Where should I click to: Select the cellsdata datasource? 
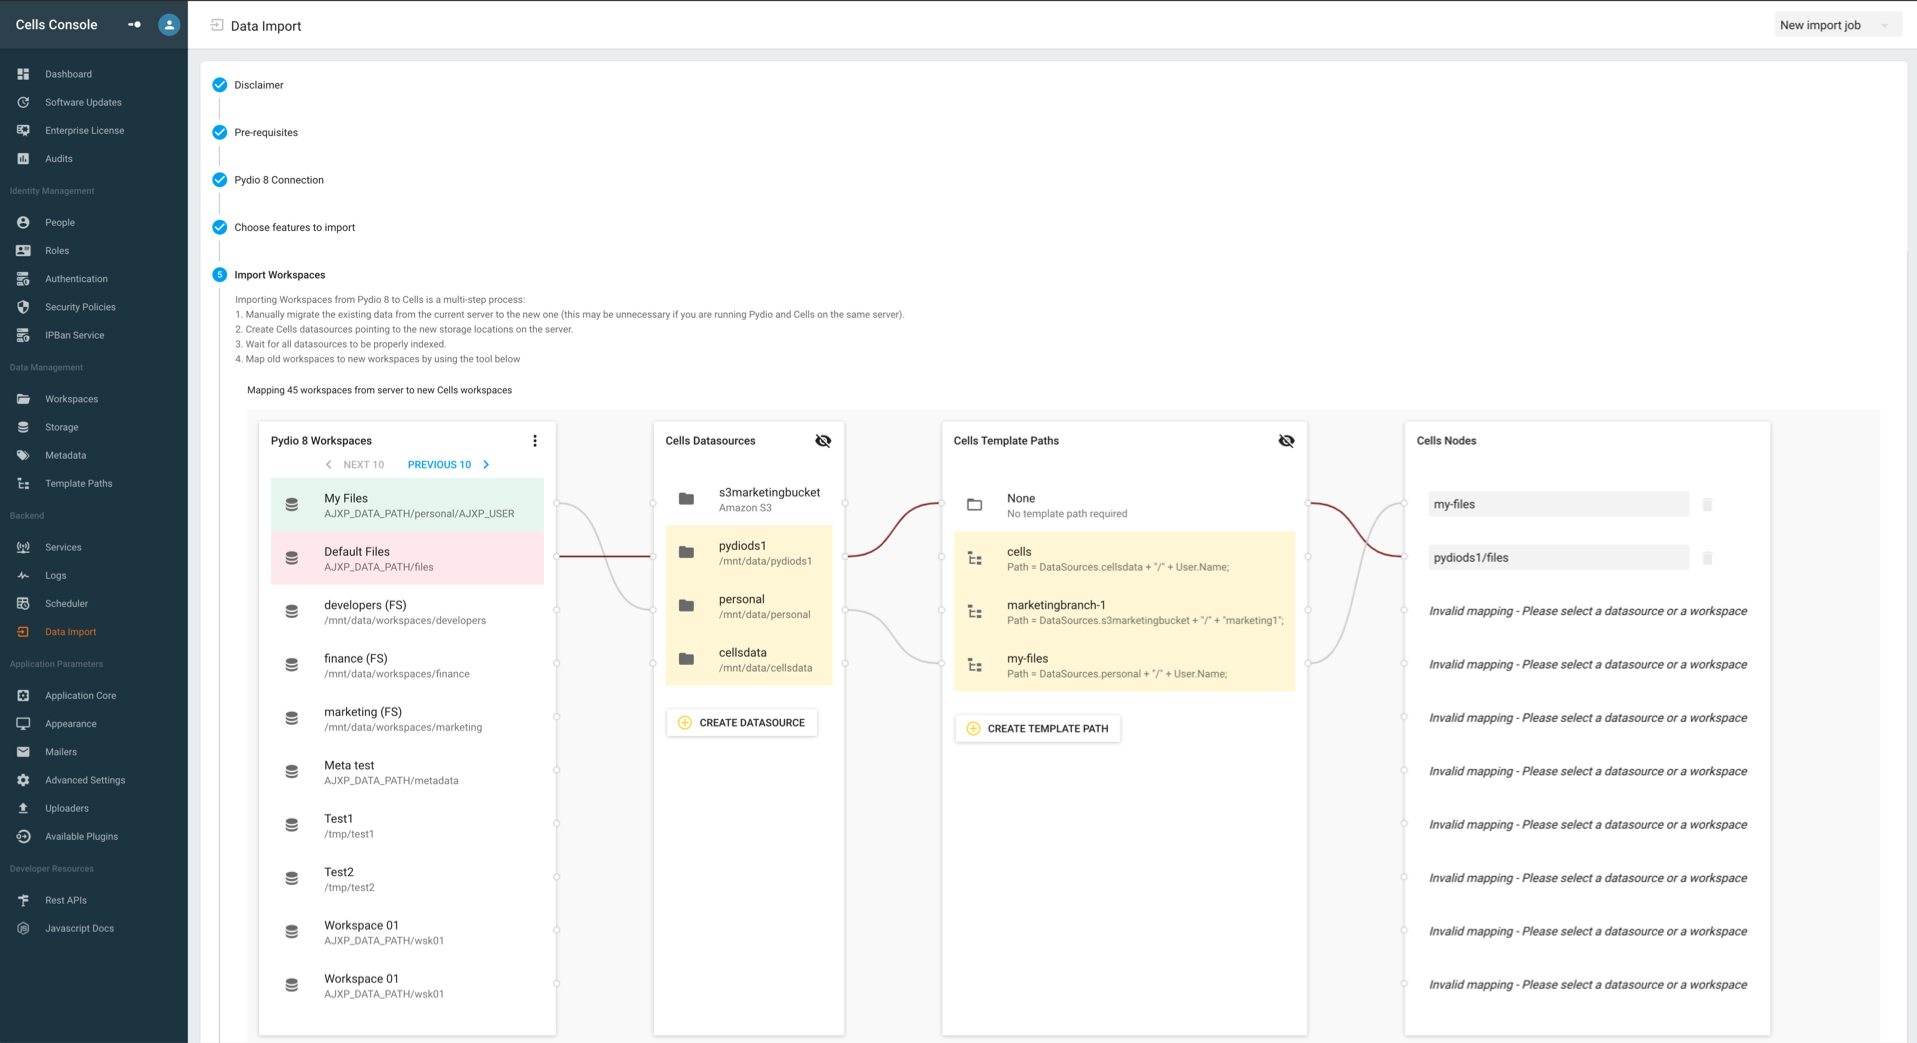tap(749, 659)
